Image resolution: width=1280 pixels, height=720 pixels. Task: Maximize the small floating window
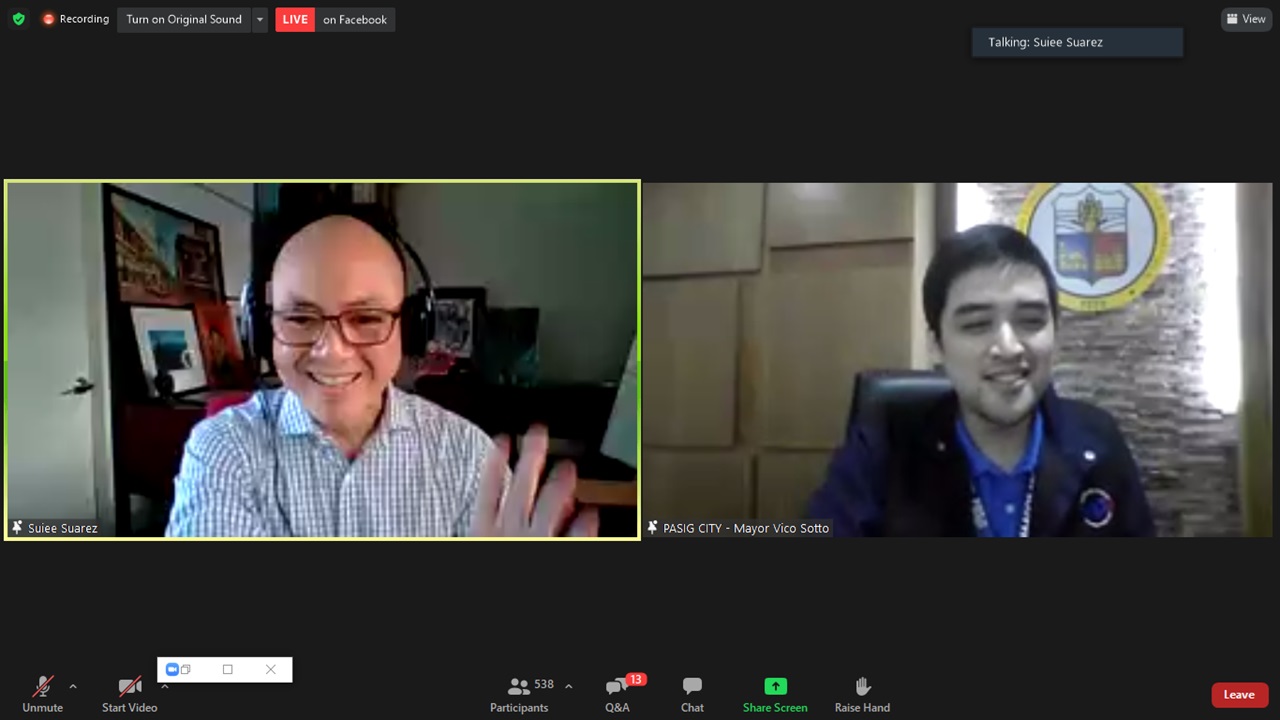tap(228, 669)
